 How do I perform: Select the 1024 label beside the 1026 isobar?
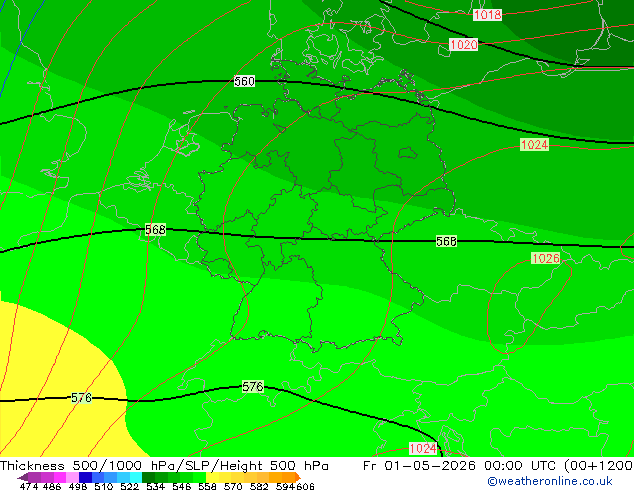tap(535, 144)
